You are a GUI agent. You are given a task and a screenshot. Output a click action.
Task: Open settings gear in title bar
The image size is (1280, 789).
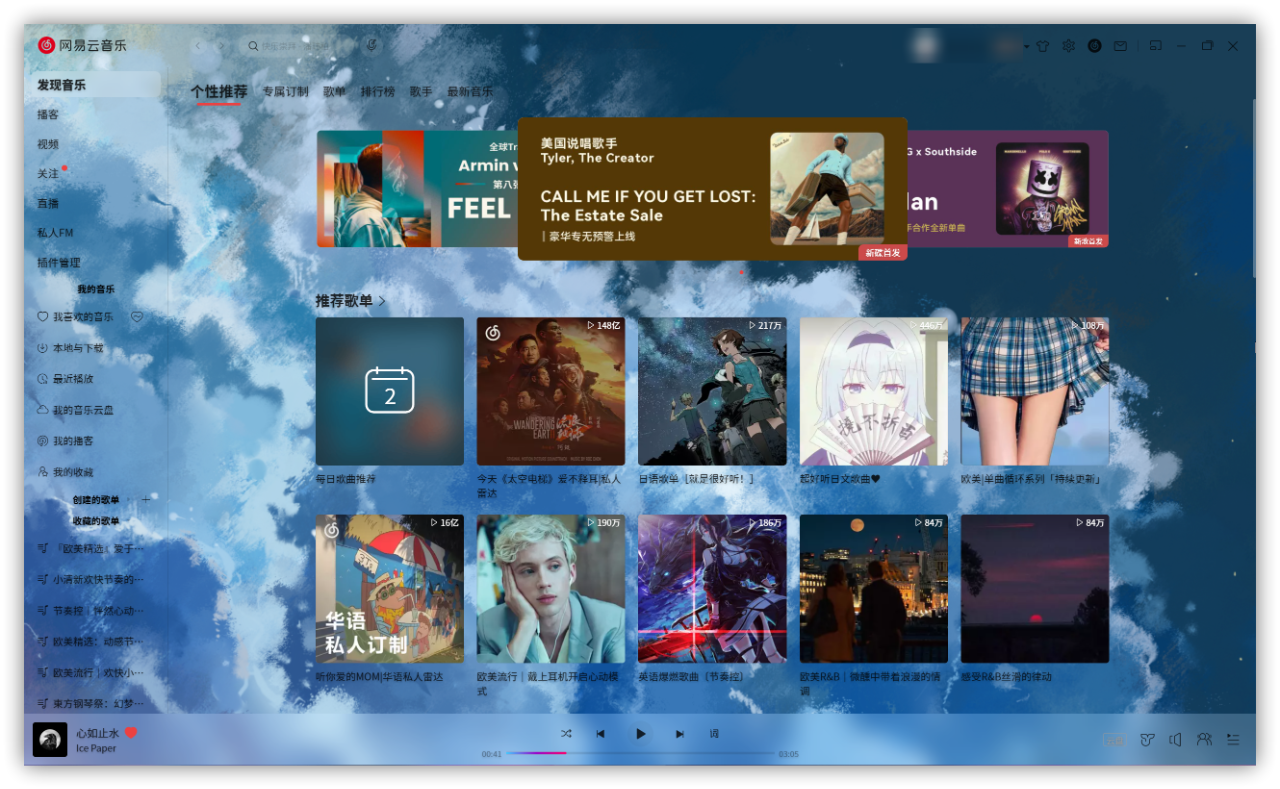pos(1069,46)
